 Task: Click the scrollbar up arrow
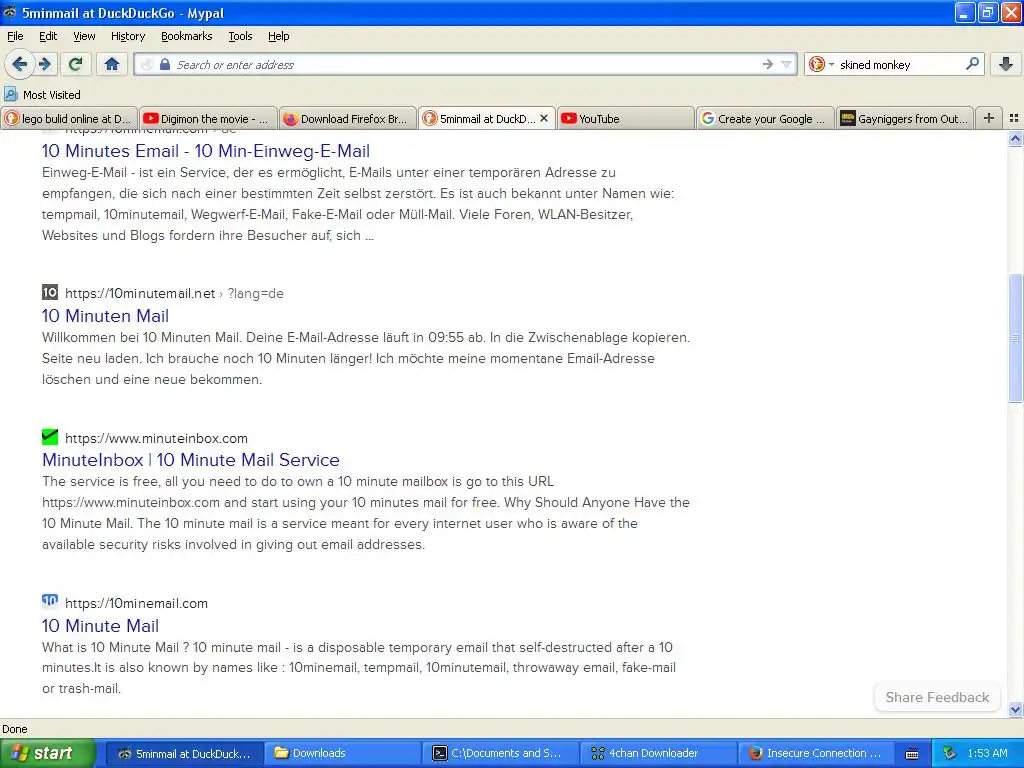click(1015, 138)
